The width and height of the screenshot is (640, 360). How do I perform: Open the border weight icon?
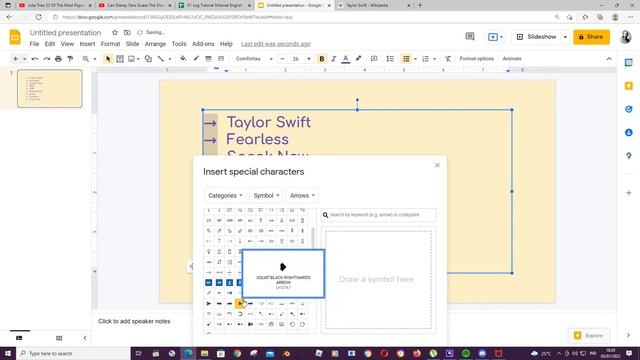[208, 58]
